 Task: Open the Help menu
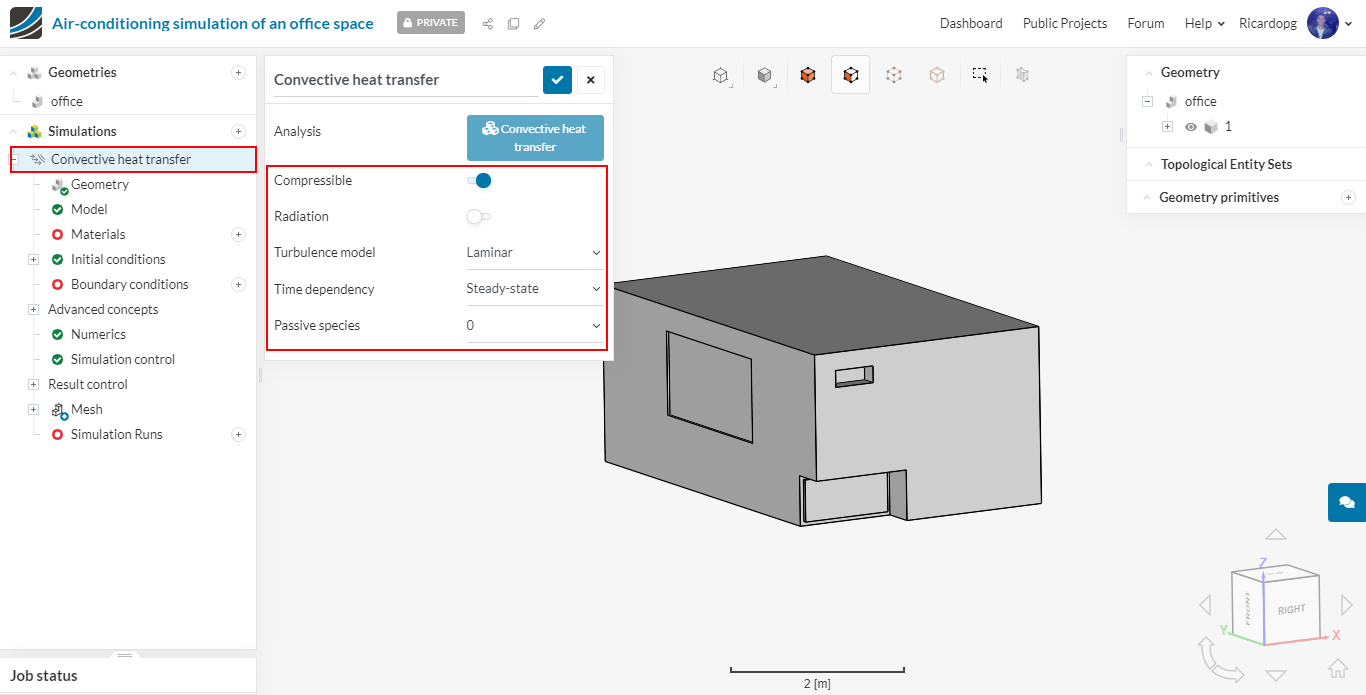[x=1204, y=23]
